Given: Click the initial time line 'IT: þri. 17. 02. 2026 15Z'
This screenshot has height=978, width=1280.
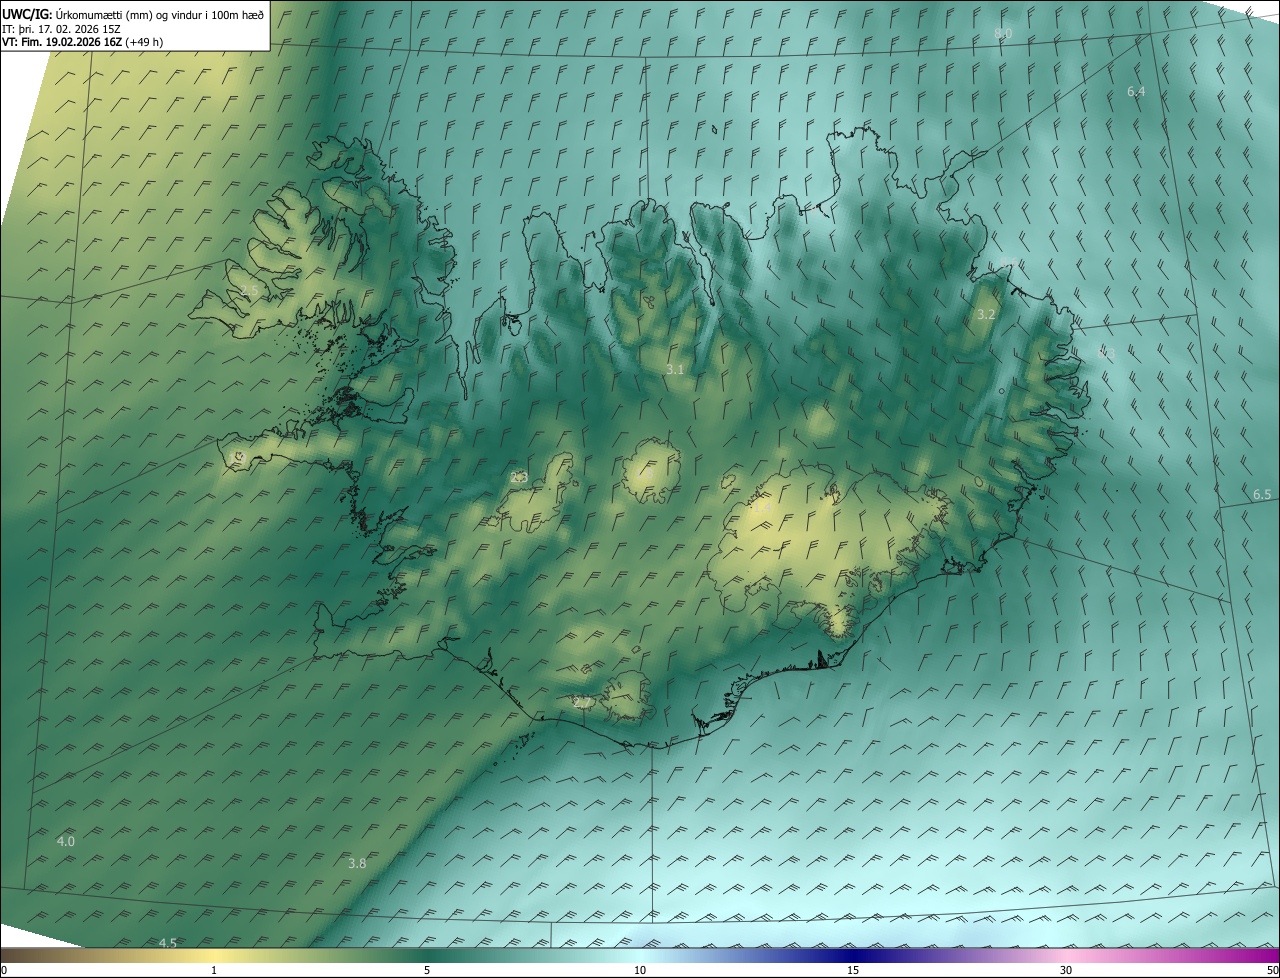Looking at the screenshot, I should 61,29.
